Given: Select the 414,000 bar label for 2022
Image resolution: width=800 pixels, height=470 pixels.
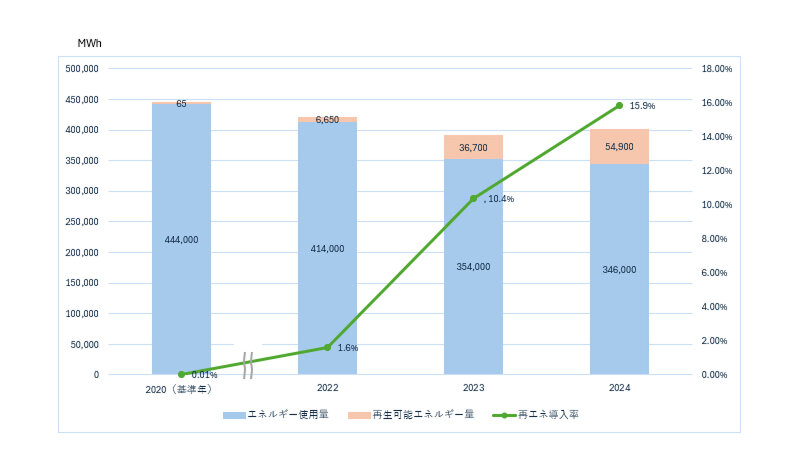Looking at the screenshot, I should pos(327,249).
